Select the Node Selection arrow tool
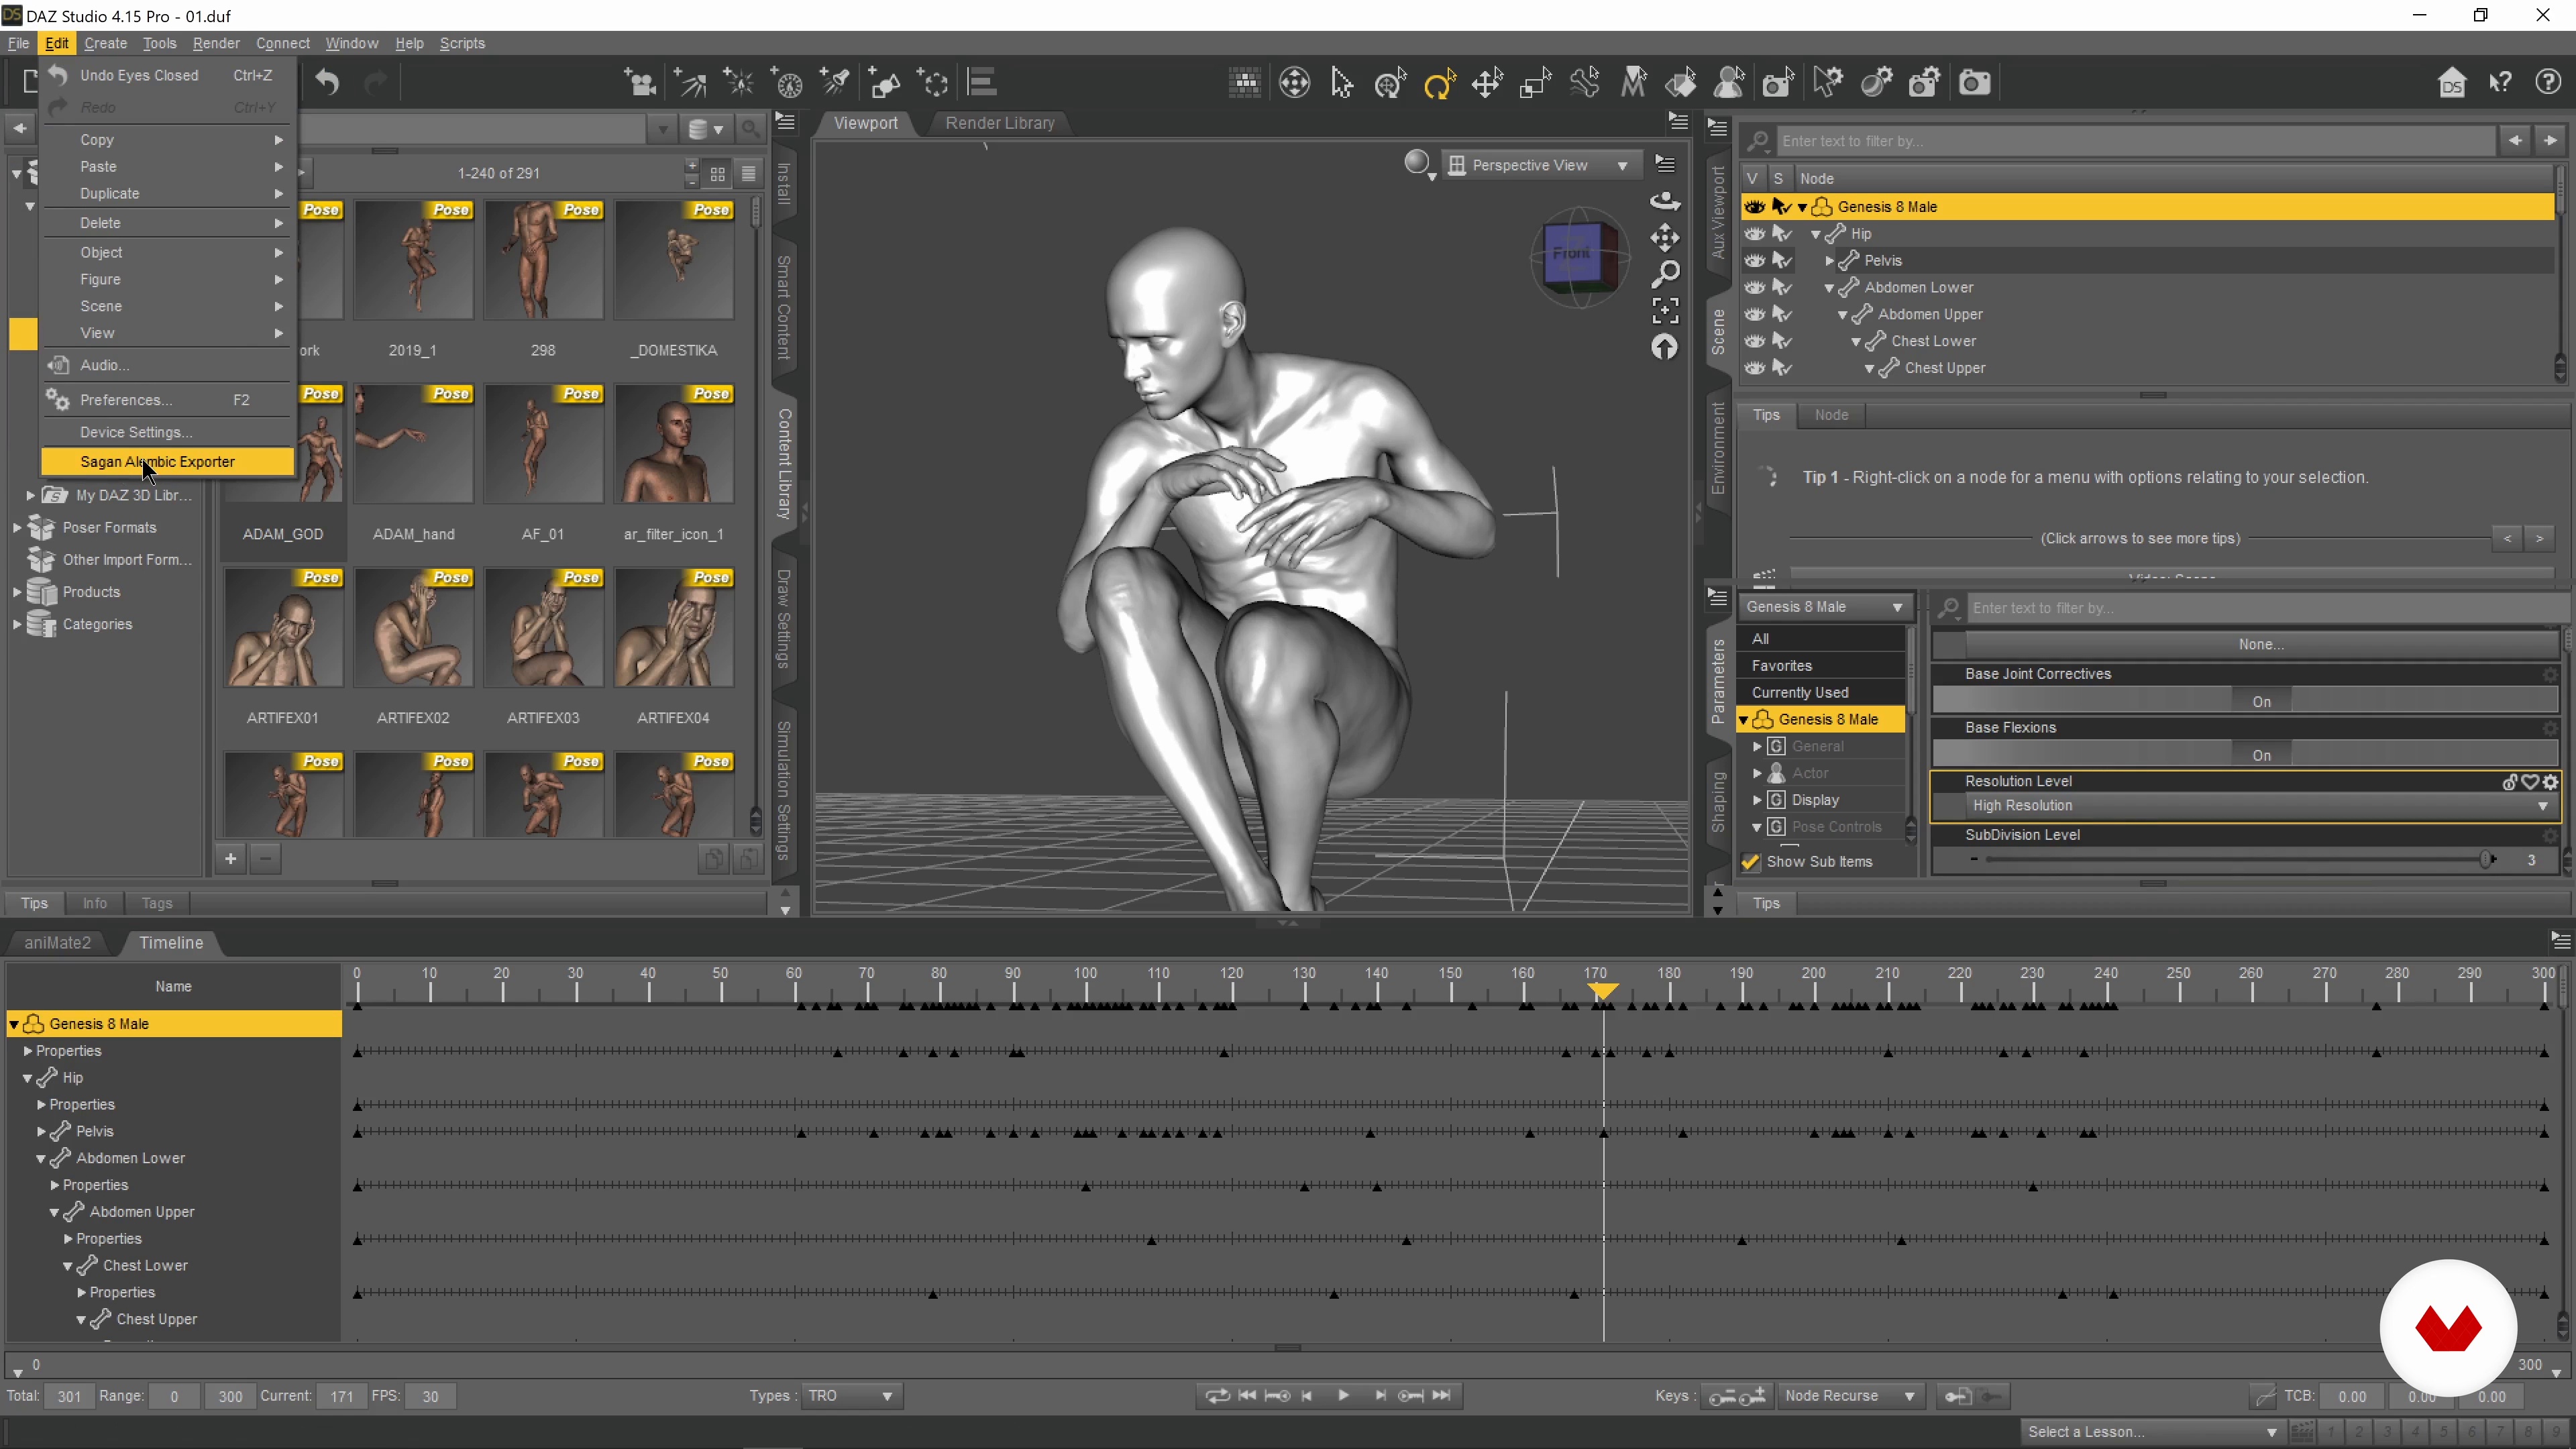2576x1449 pixels. 1342,83
